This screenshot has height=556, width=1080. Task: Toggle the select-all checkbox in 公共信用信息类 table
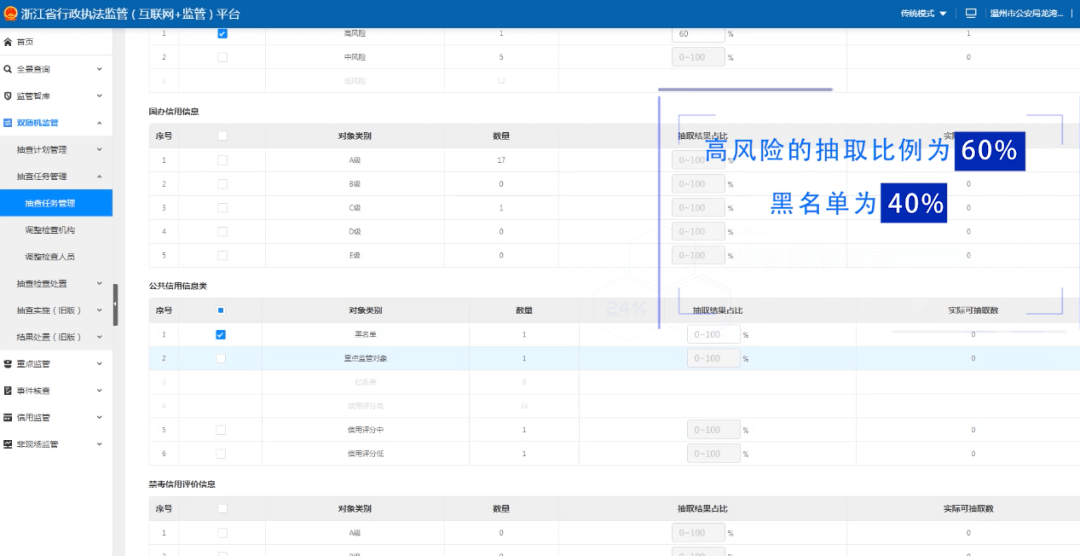(x=220, y=311)
